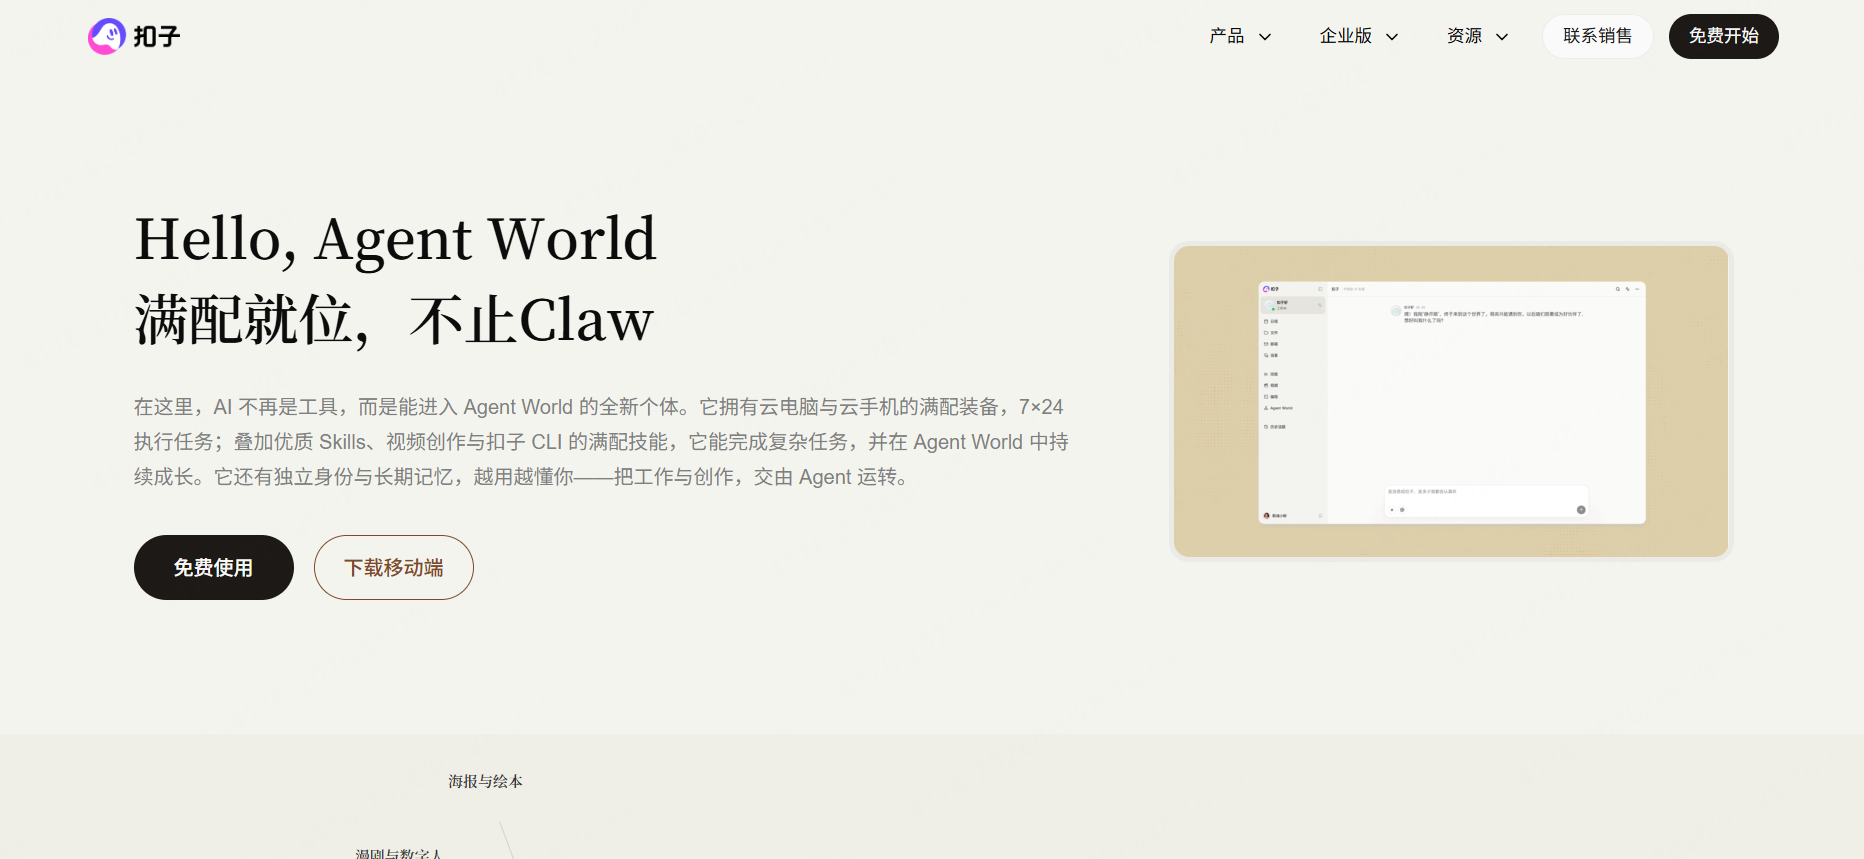This screenshot has height=859, width=1864.
Task: Click the 免费使用 button
Action: point(214,567)
